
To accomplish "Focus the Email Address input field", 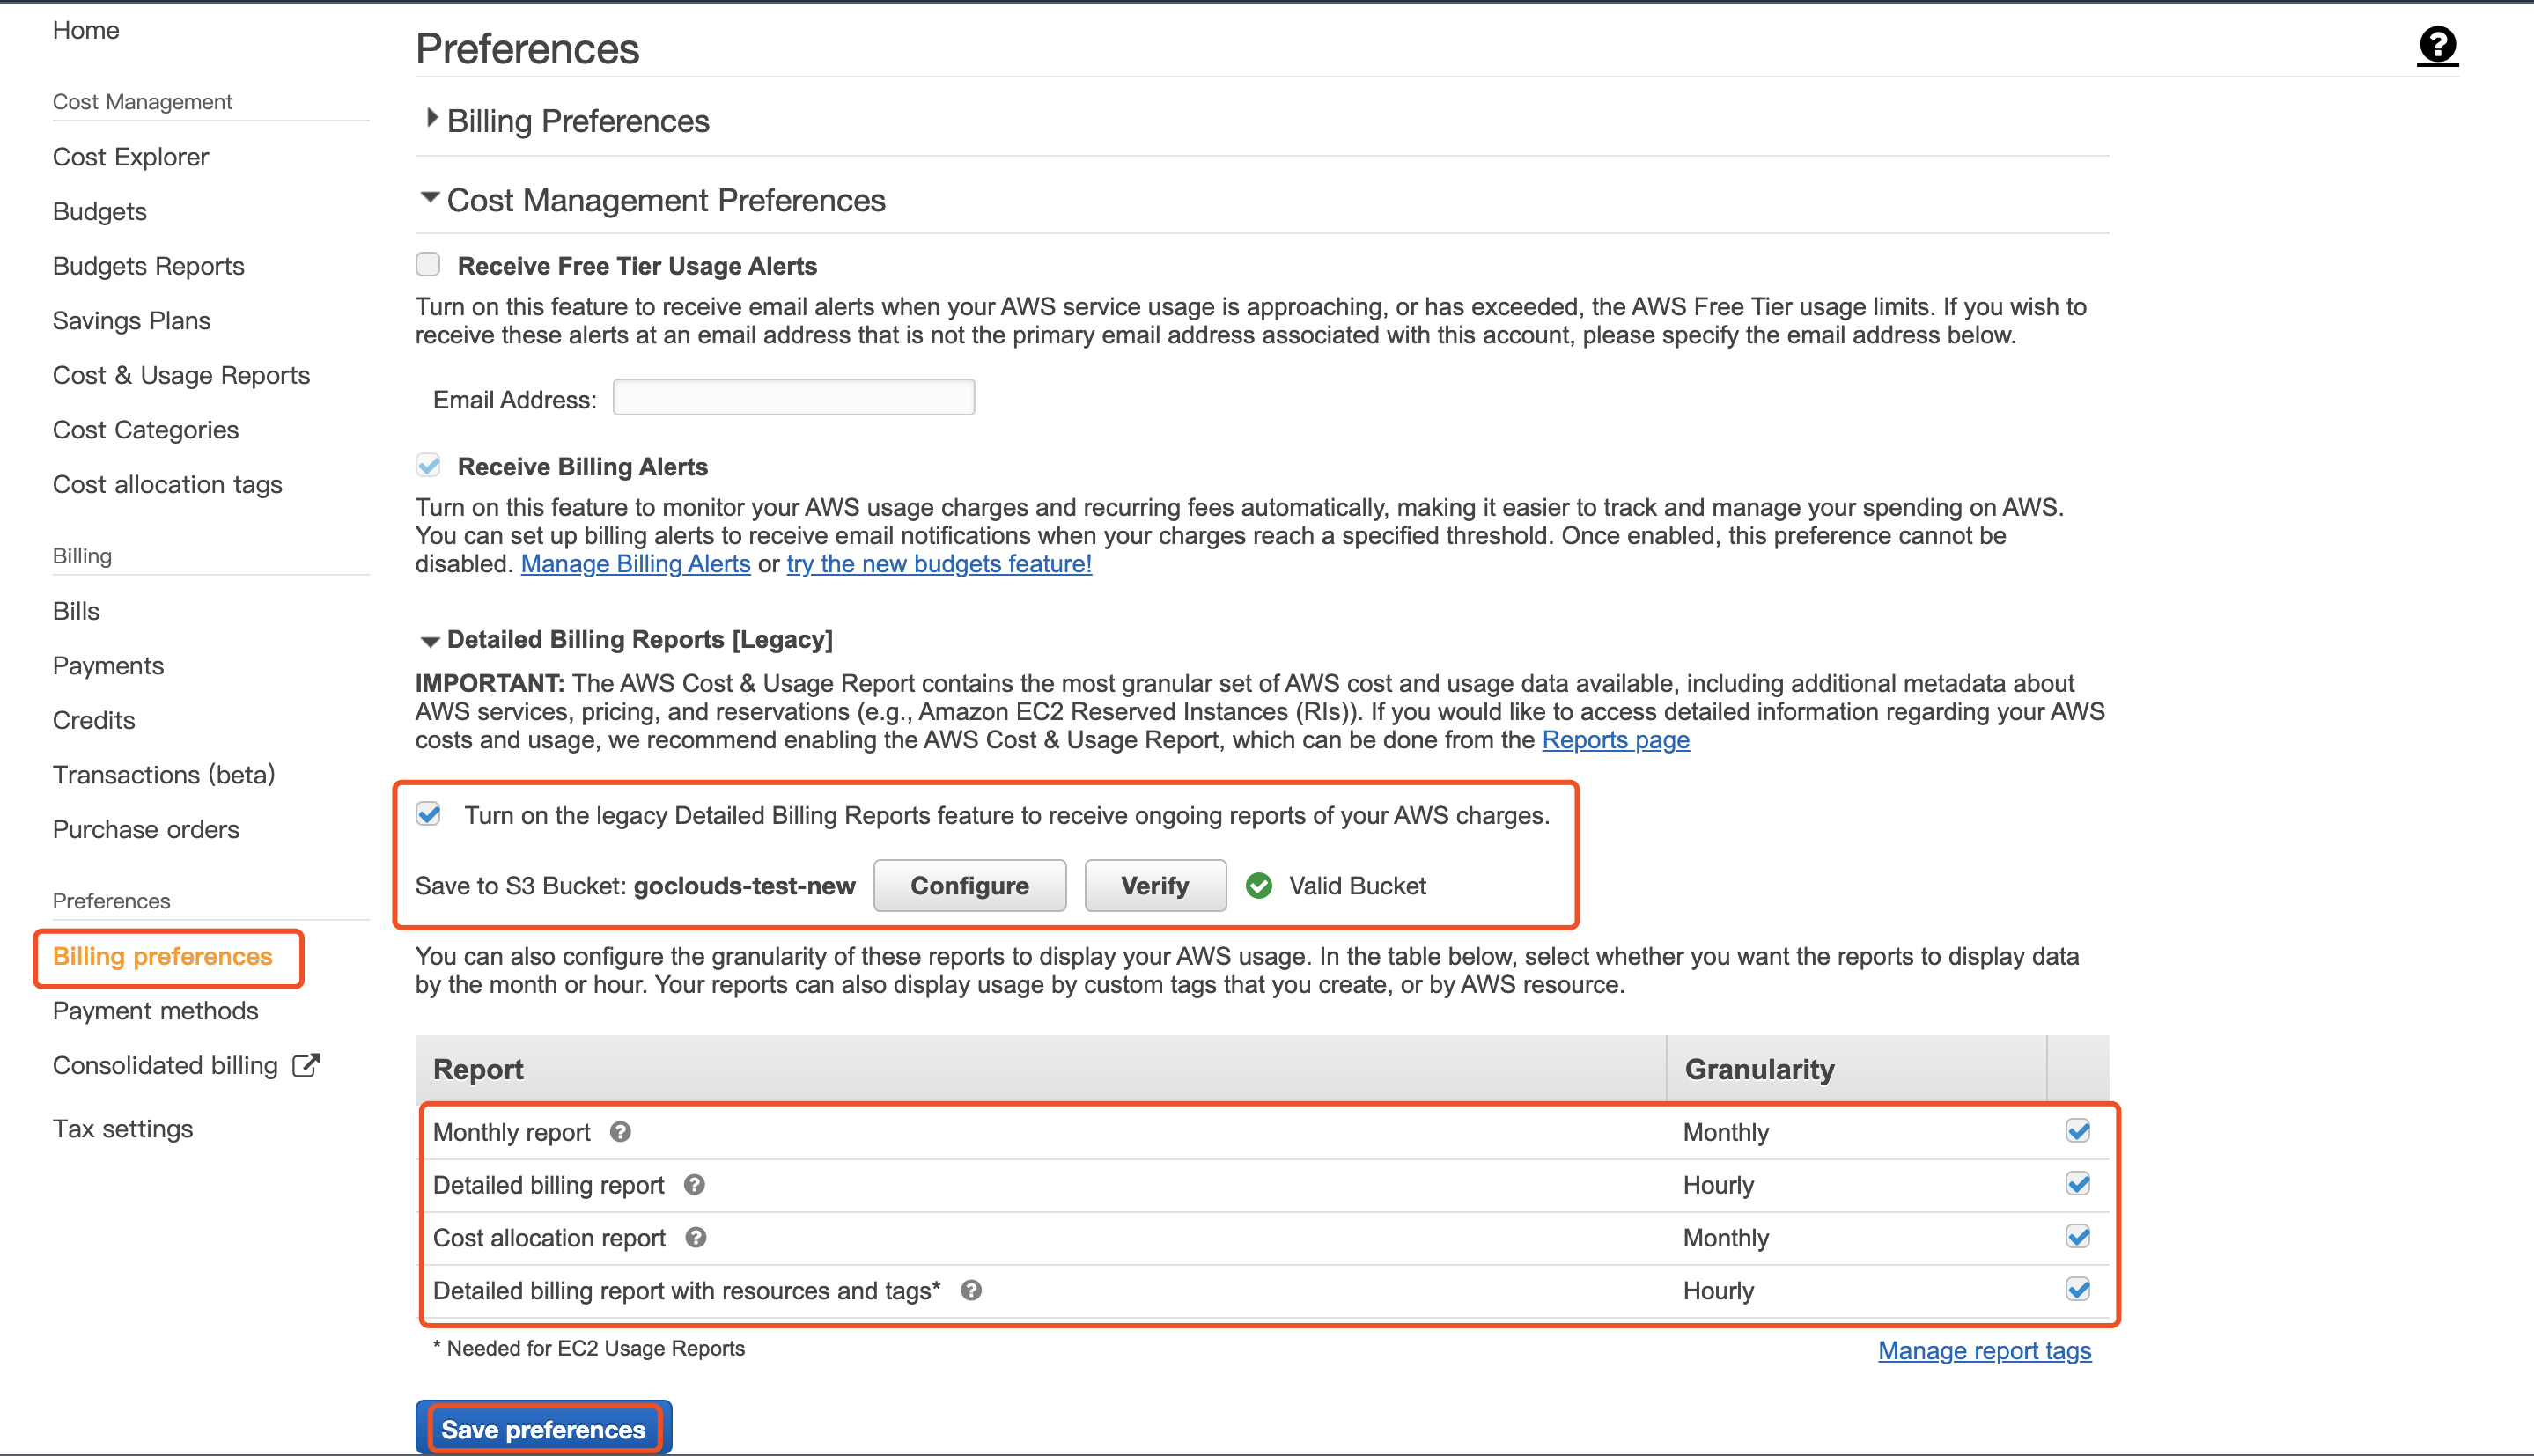I will point(794,397).
